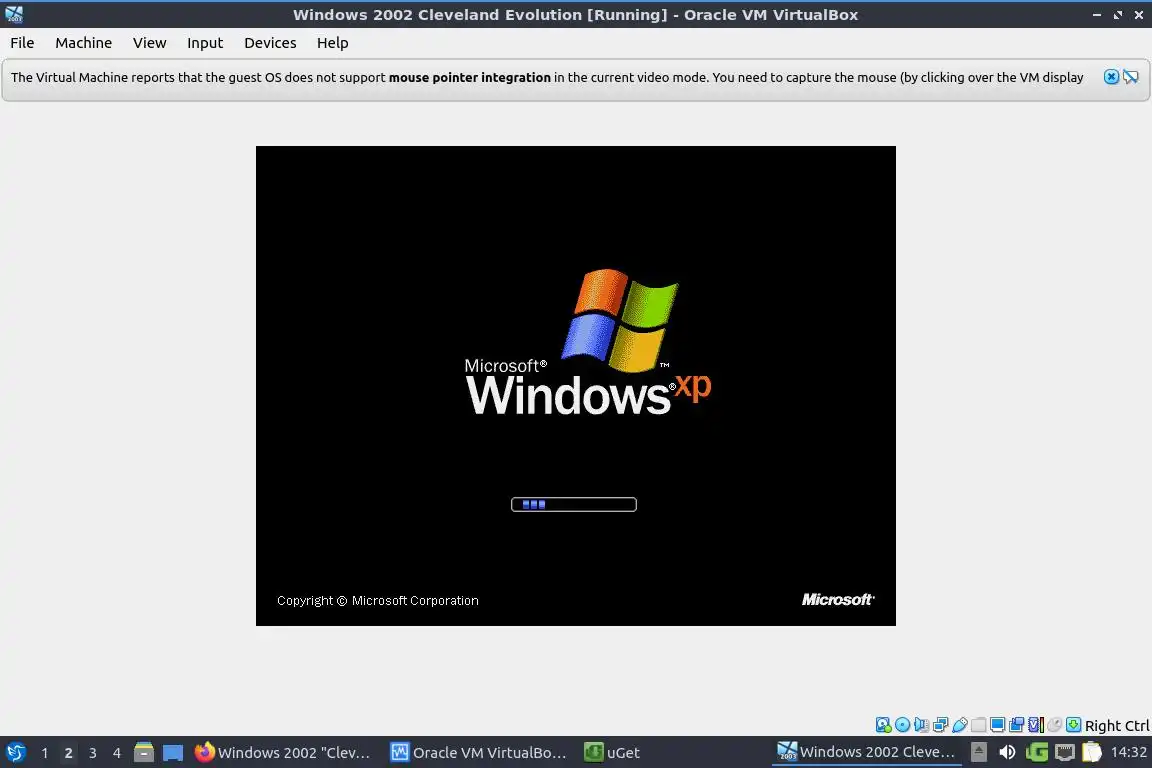The height and width of the screenshot is (768, 1152).
Task: Open the Devices menu
Action: (x=270, y=43)
